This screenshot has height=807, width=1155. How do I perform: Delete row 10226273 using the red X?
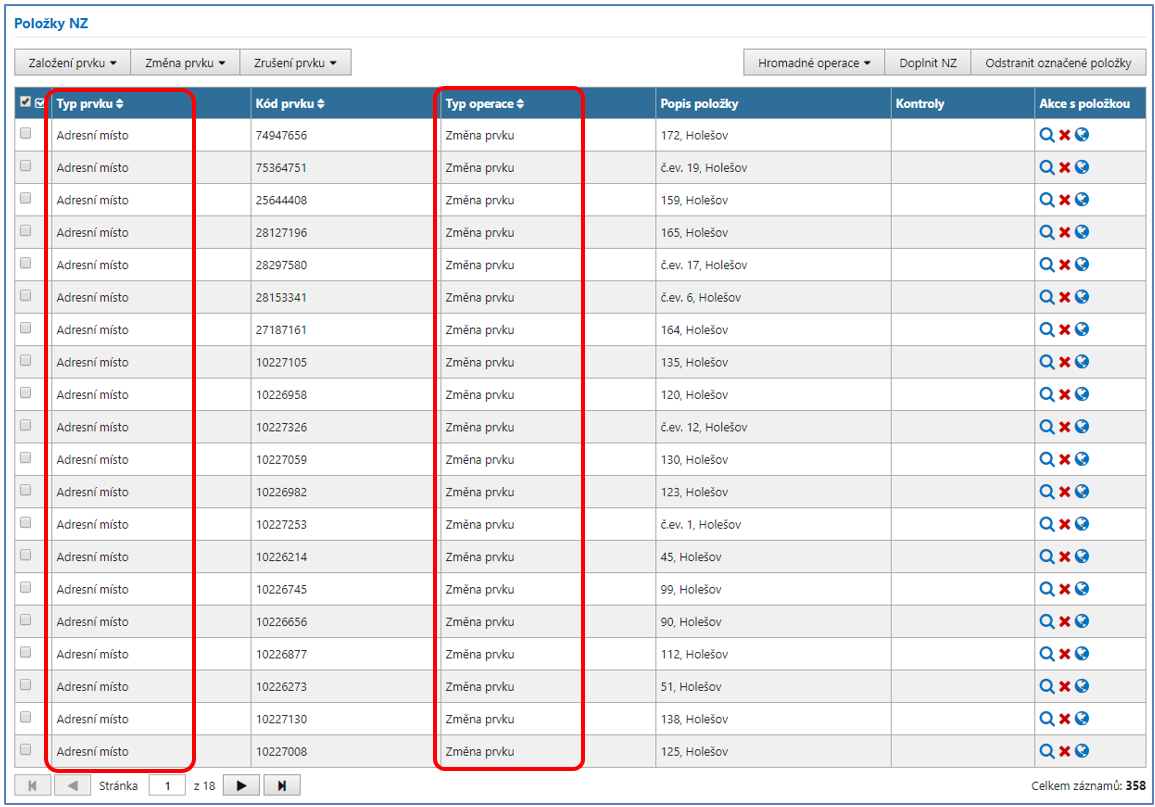click(x=1065, y=687)
